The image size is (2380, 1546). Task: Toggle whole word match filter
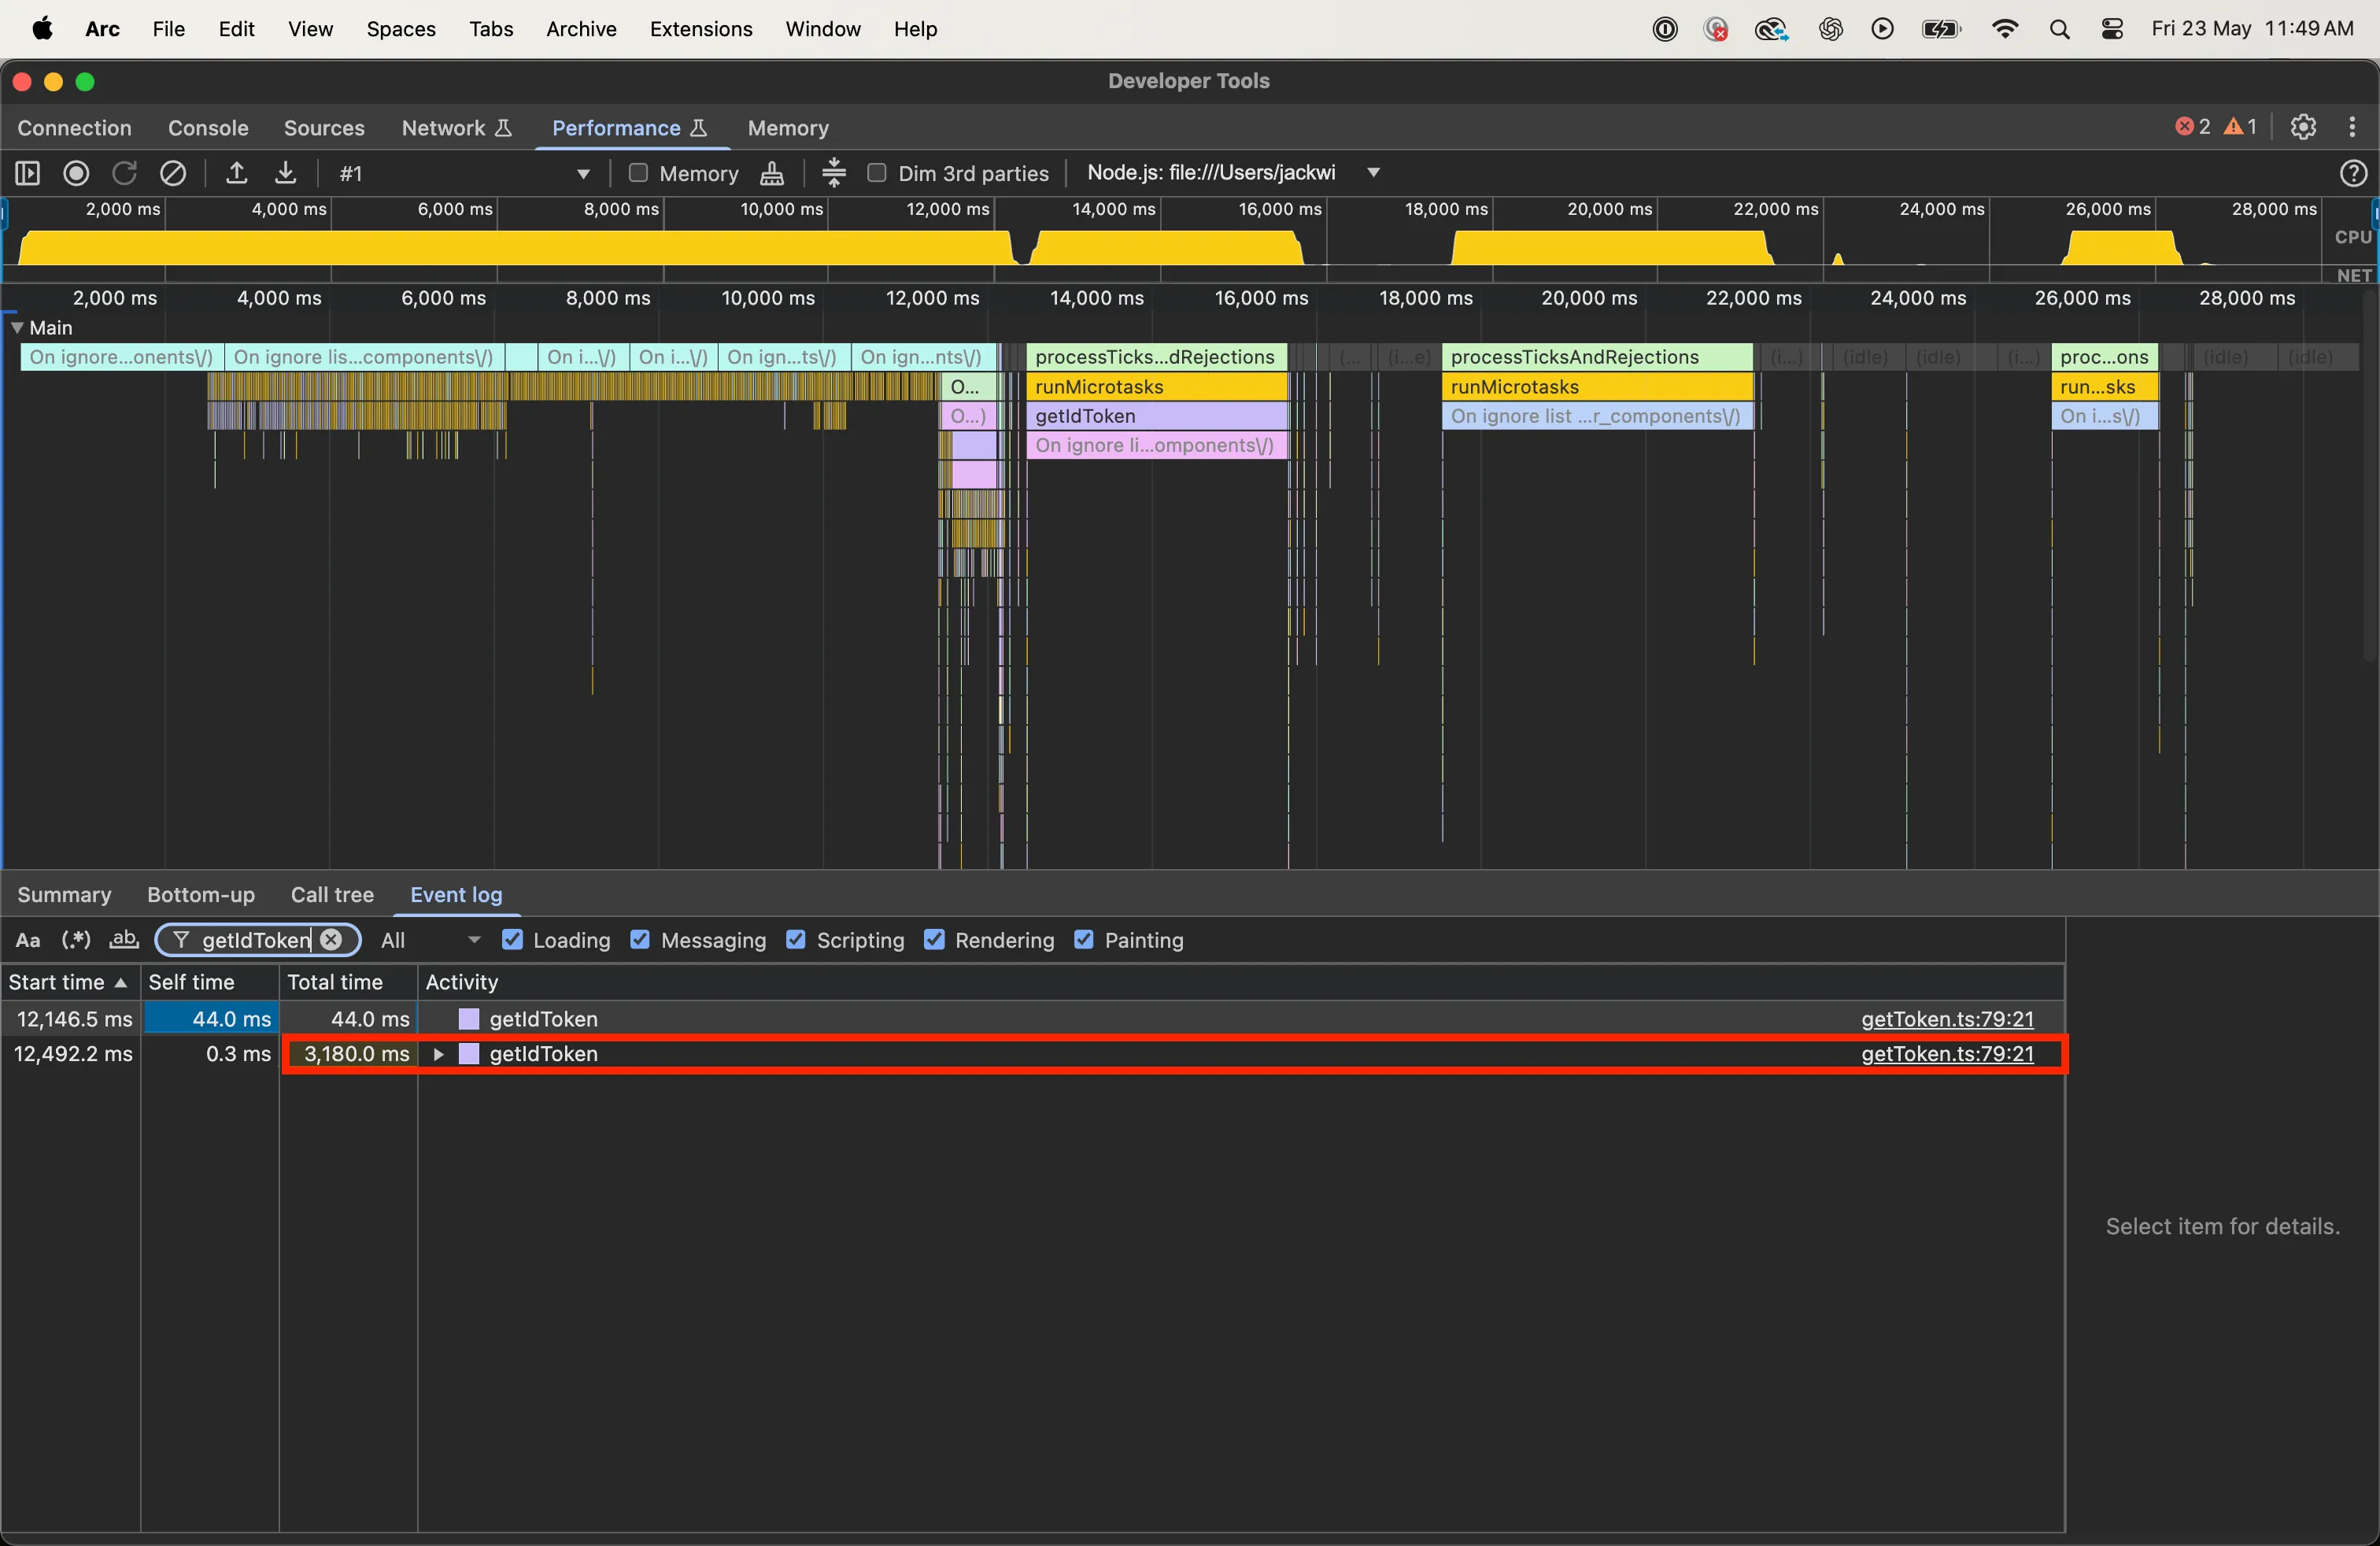click(123, 940)
